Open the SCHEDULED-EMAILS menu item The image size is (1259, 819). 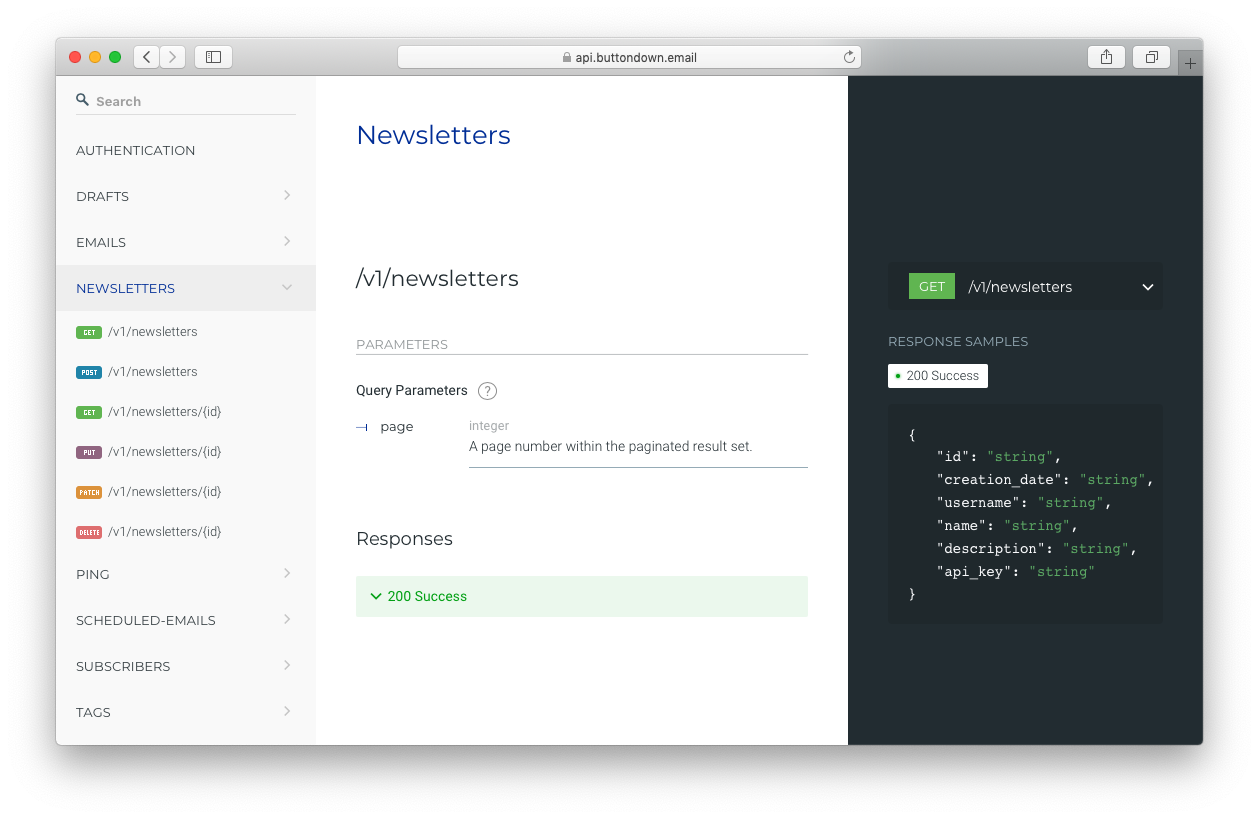[x=186, y=620]
